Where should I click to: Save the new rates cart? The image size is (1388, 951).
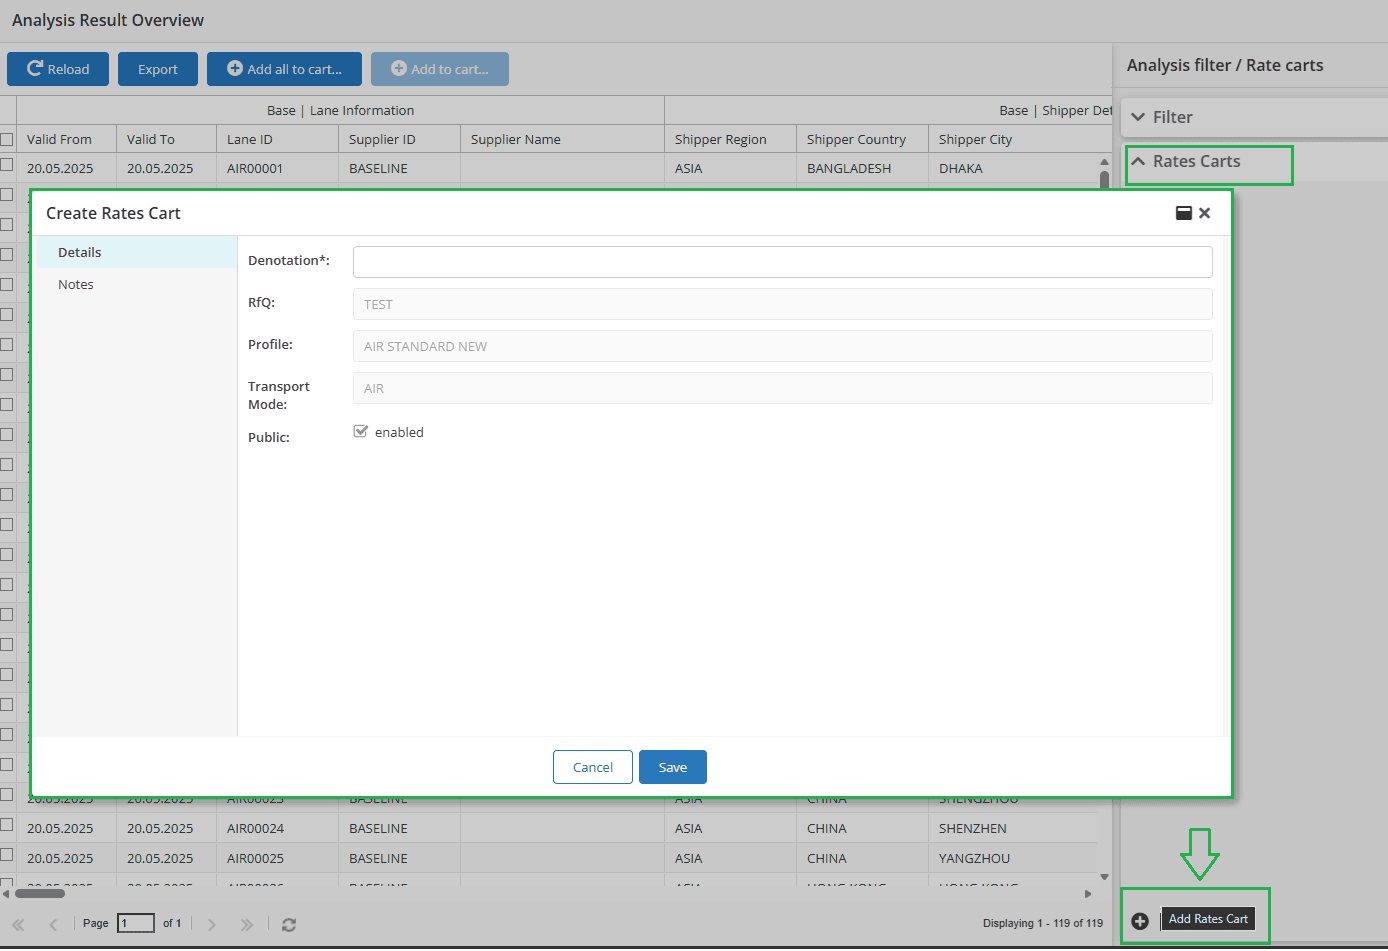pos(673,767)
